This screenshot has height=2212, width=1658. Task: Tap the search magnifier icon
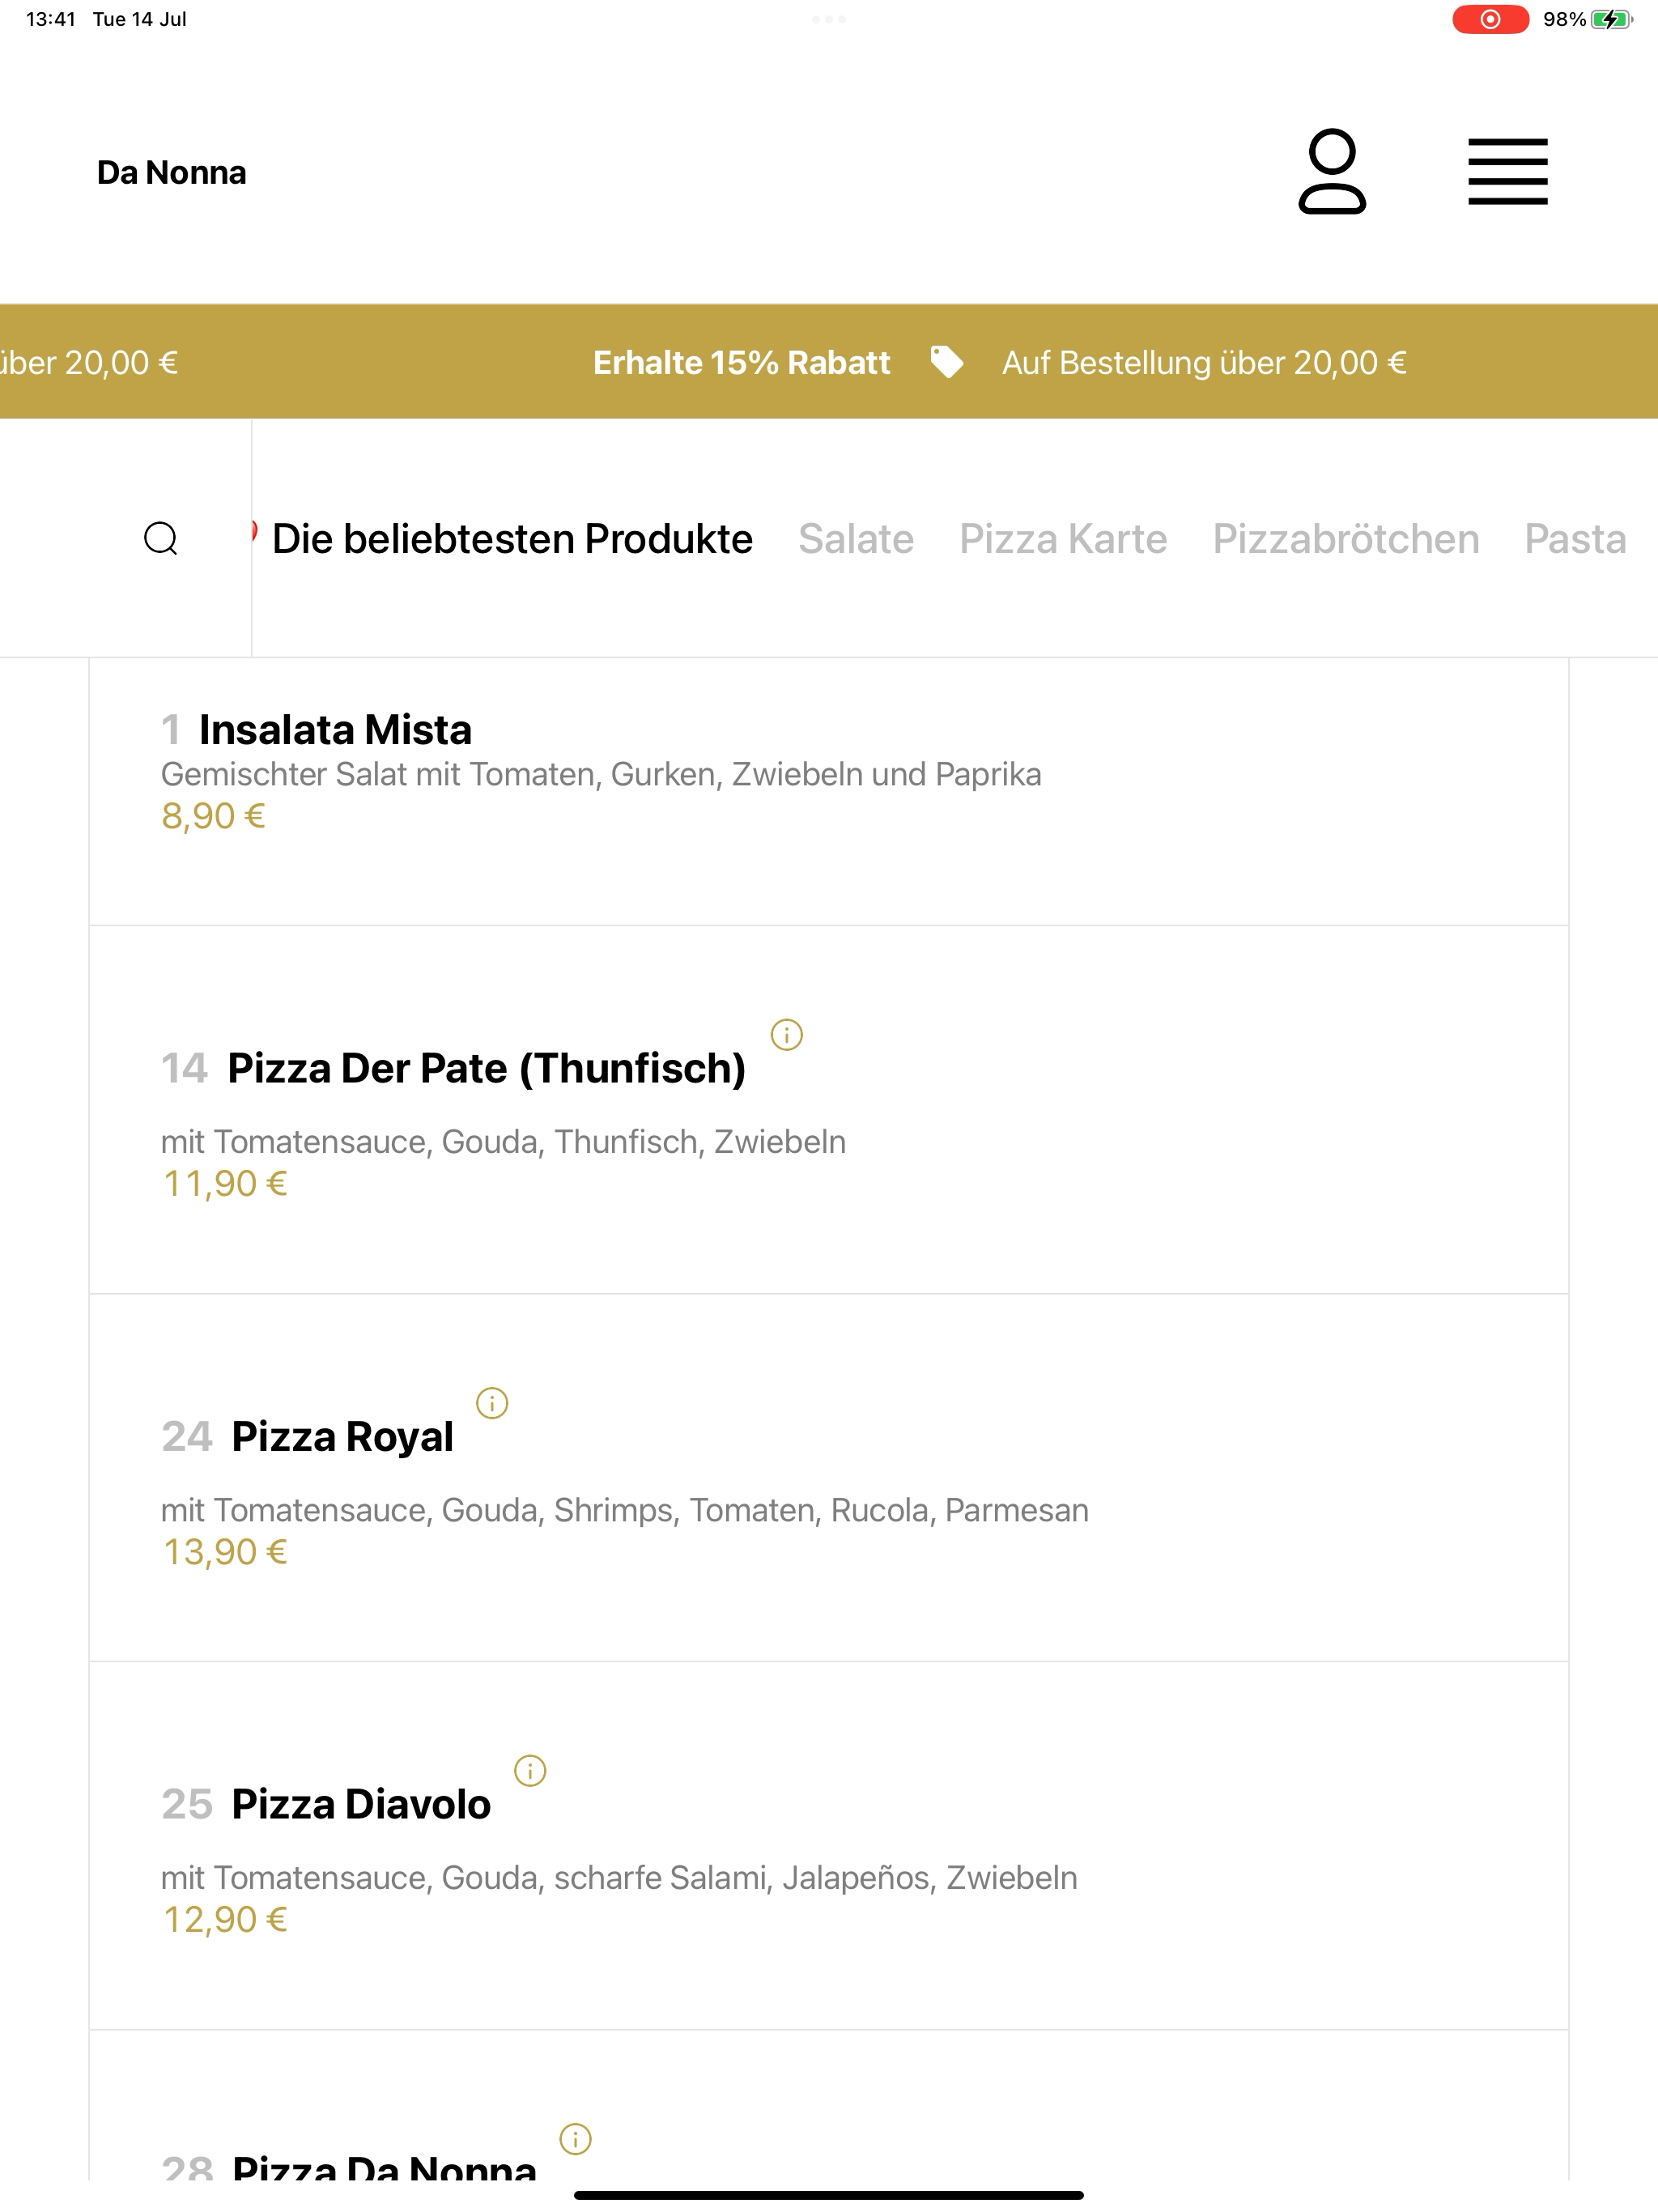(x=161, y=538)
